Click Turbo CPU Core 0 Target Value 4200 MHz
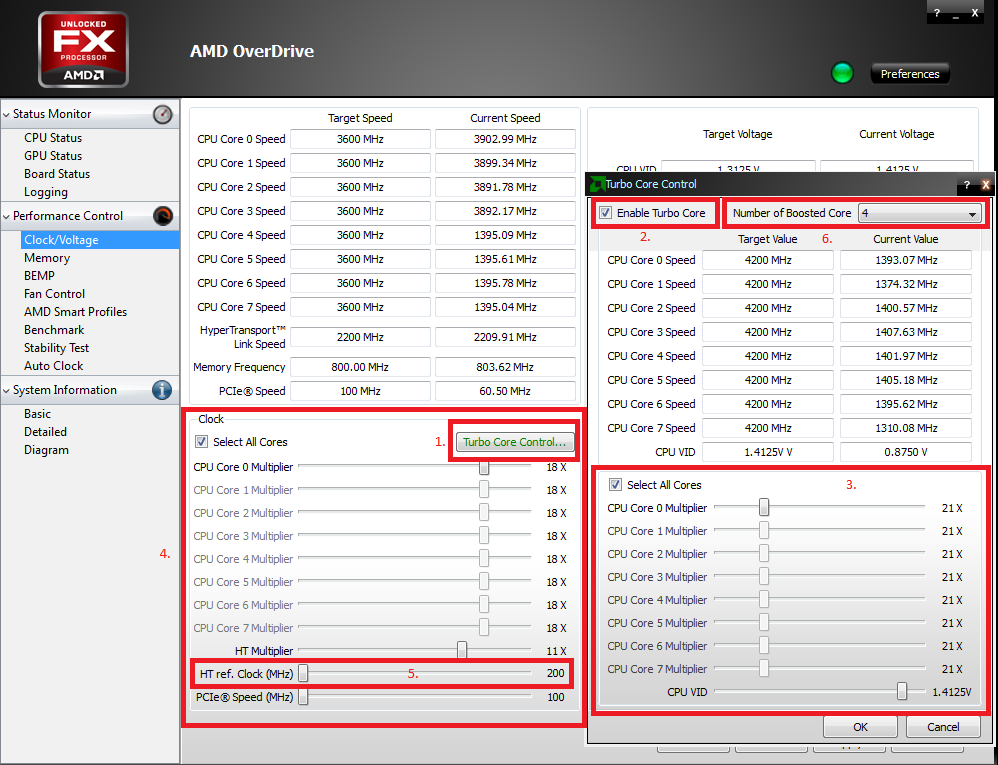This screenshot has width=998, height=765. (x=768, y=260)
